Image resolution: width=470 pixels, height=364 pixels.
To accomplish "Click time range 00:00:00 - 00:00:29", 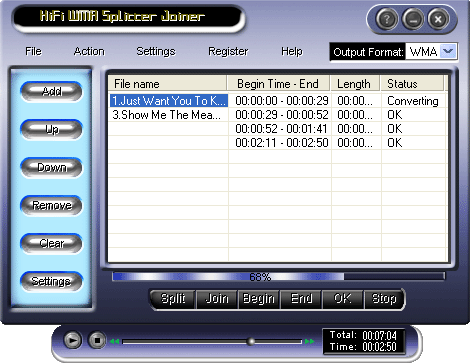I will click(282, 101).
